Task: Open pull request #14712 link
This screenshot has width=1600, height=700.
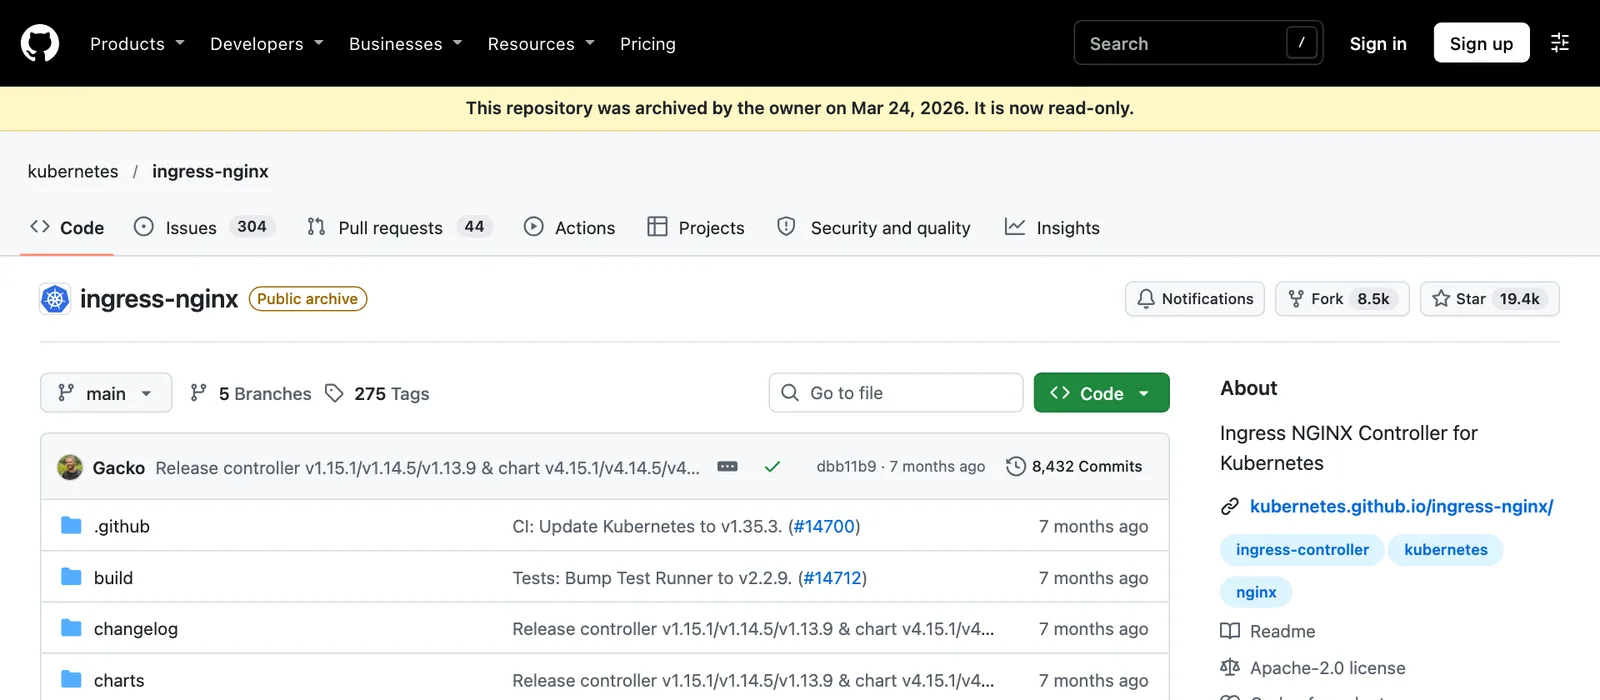Action: (x=832, y=578)
